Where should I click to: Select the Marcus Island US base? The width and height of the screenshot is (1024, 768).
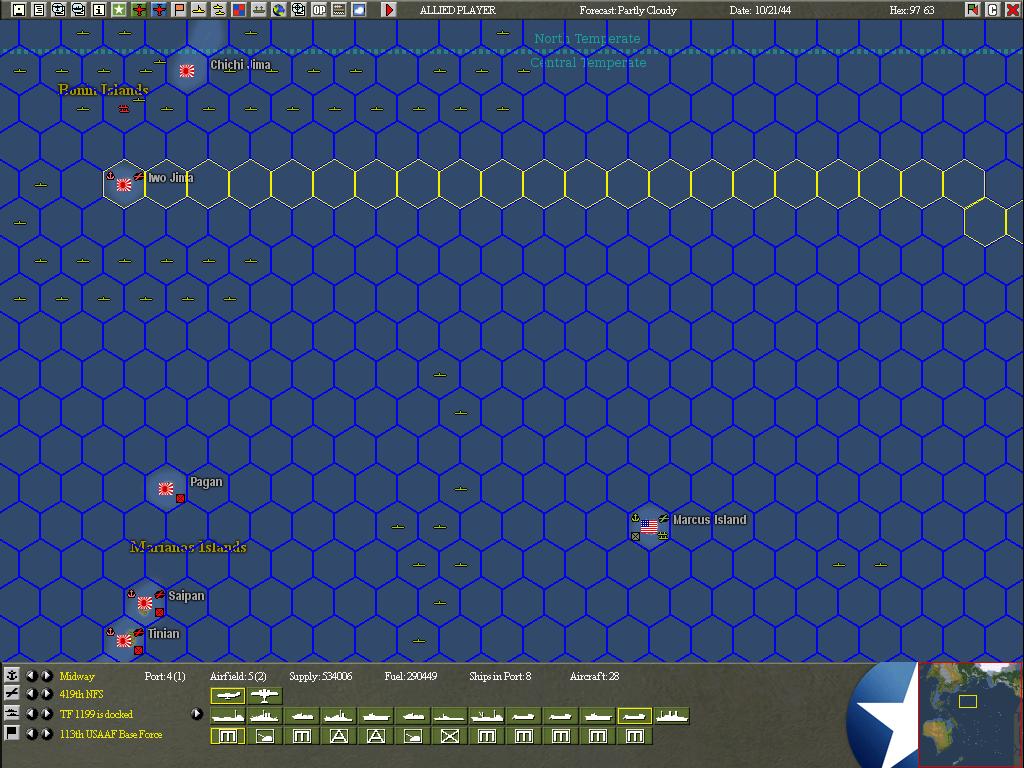[x=649, y=526]
